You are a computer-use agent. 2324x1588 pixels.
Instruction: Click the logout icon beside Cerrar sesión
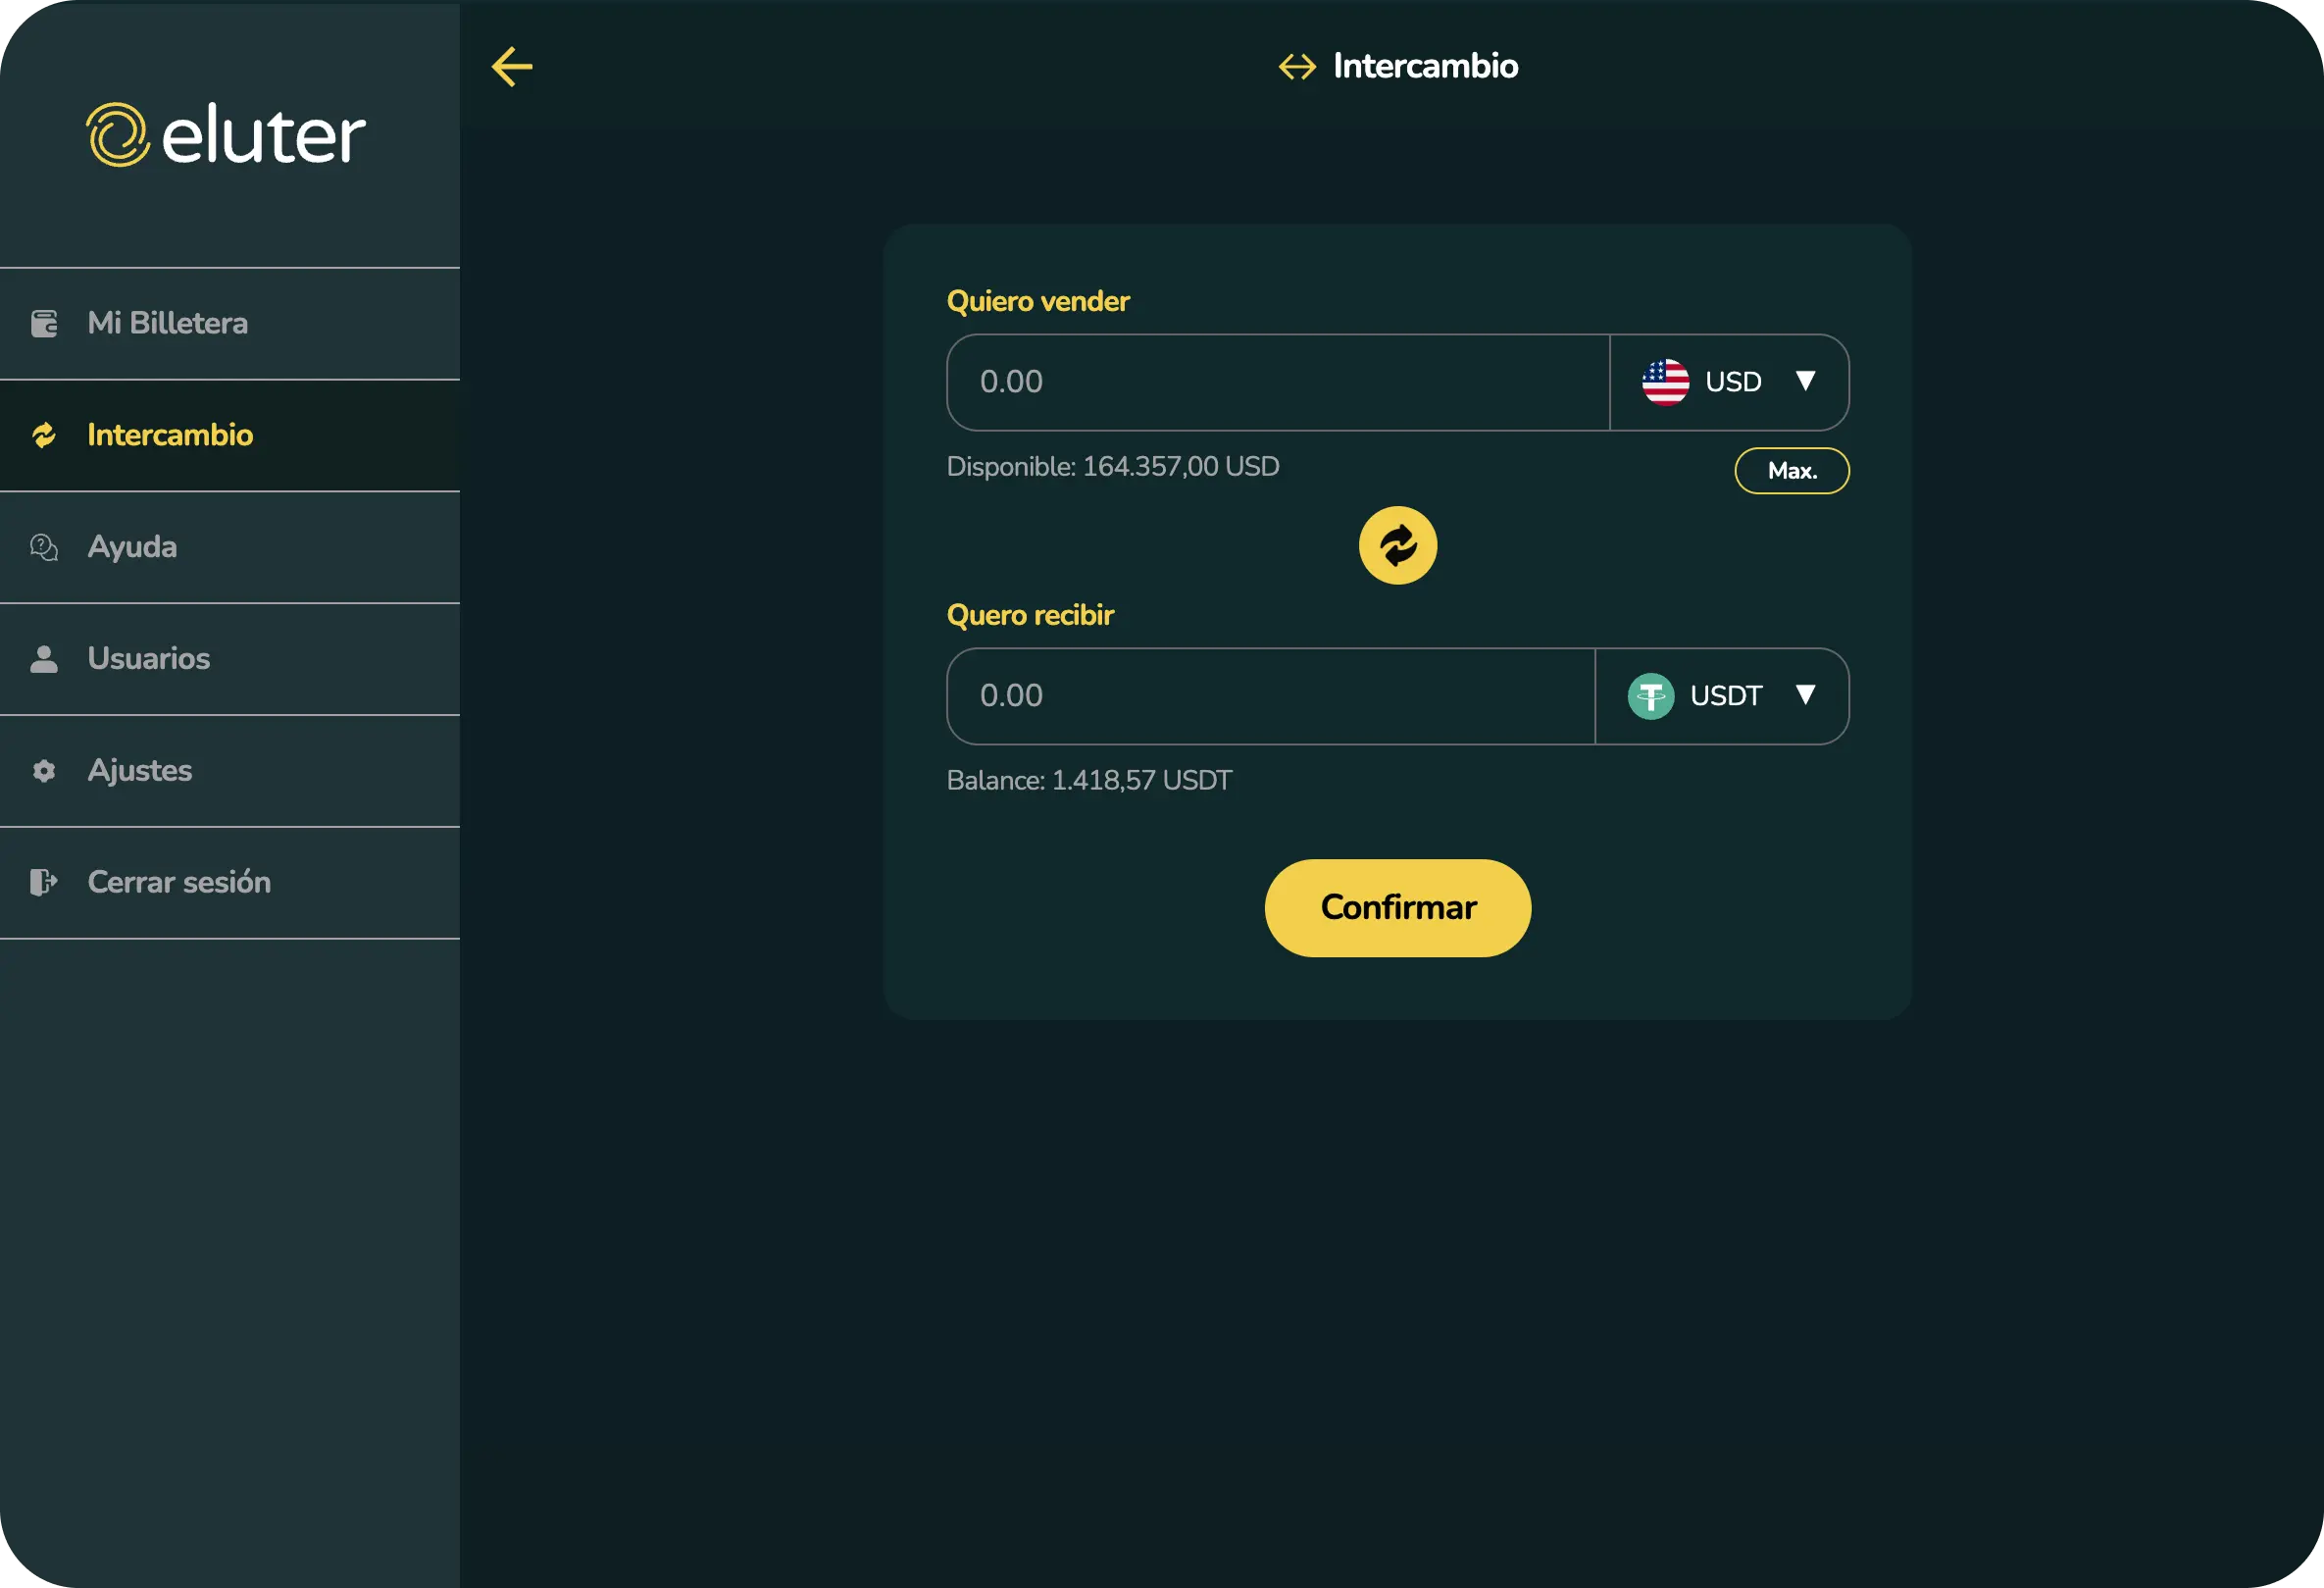[x=44, y=882]
